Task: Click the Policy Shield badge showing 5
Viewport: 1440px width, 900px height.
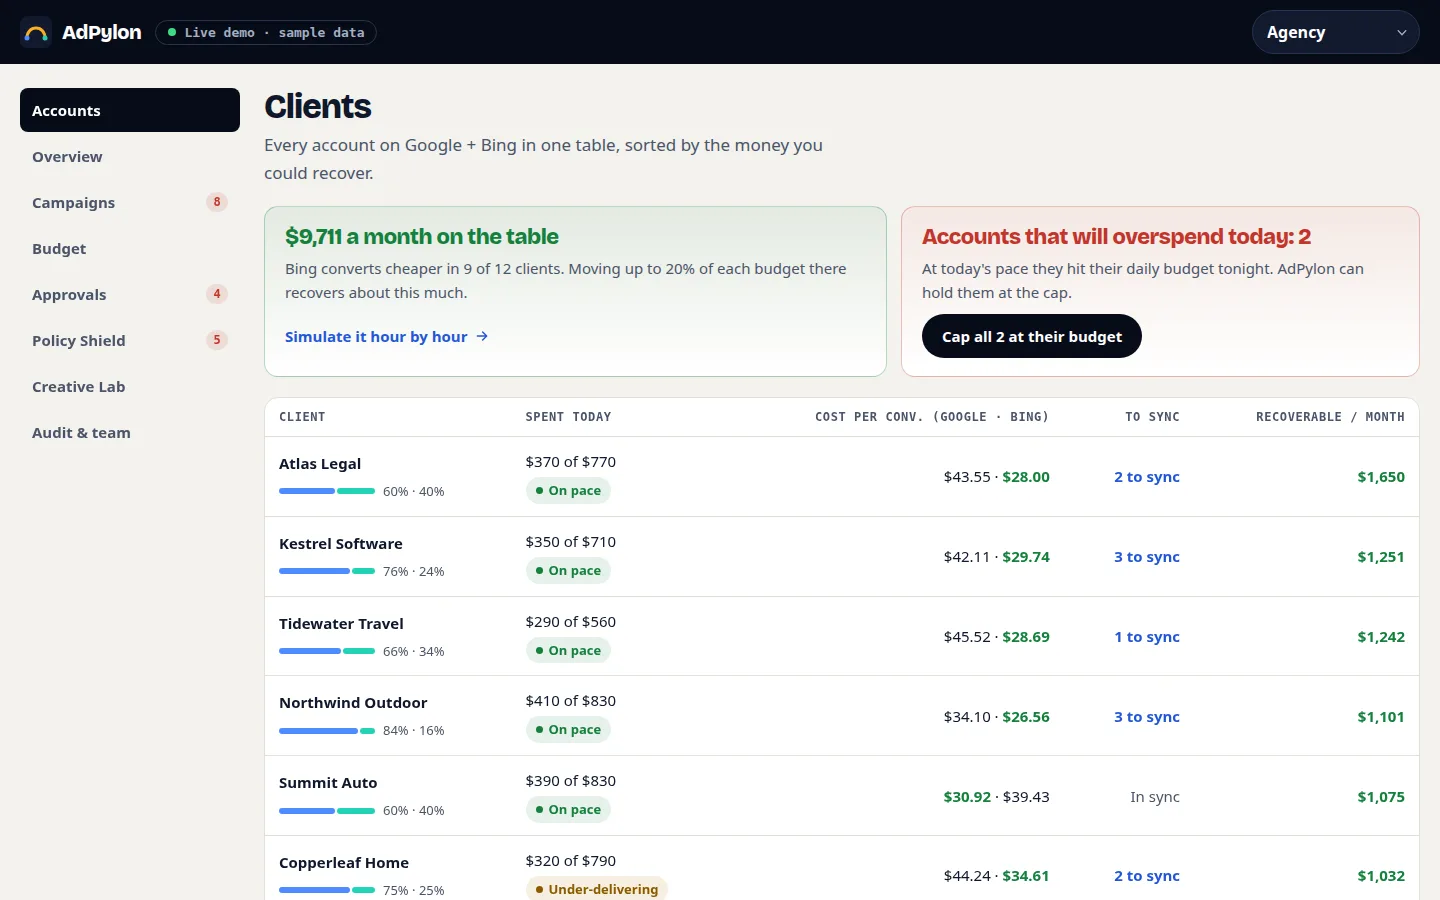Action: coord(217,340)
